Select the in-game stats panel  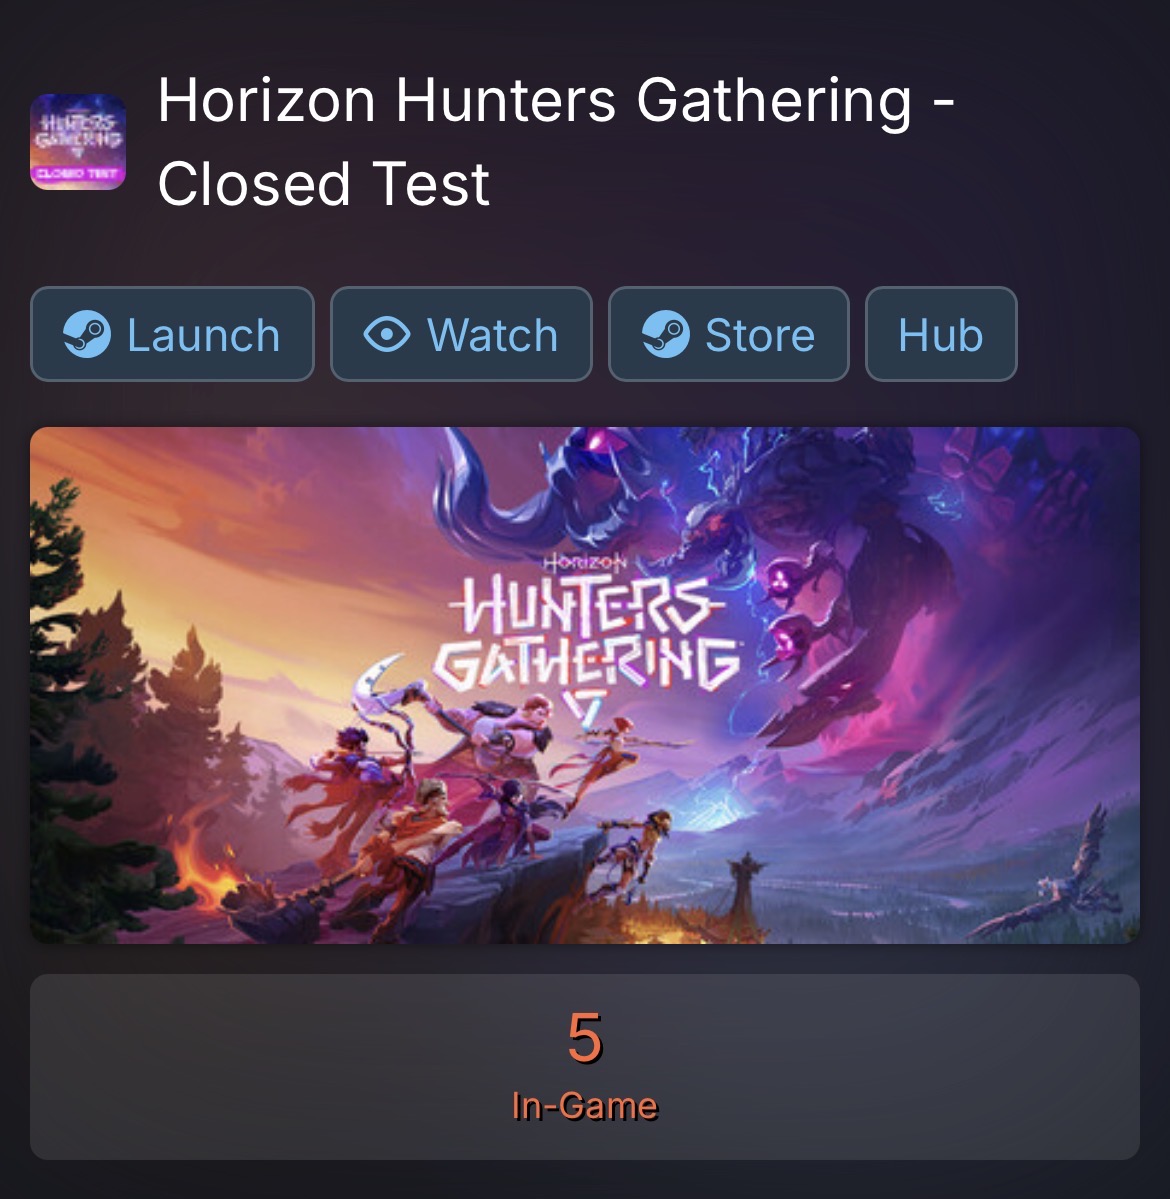[585, 1067]
